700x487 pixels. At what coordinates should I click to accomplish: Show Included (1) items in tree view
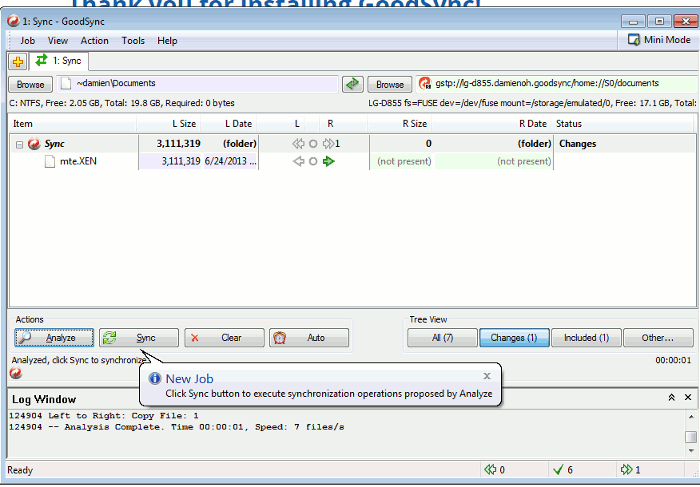click(586, 338)
